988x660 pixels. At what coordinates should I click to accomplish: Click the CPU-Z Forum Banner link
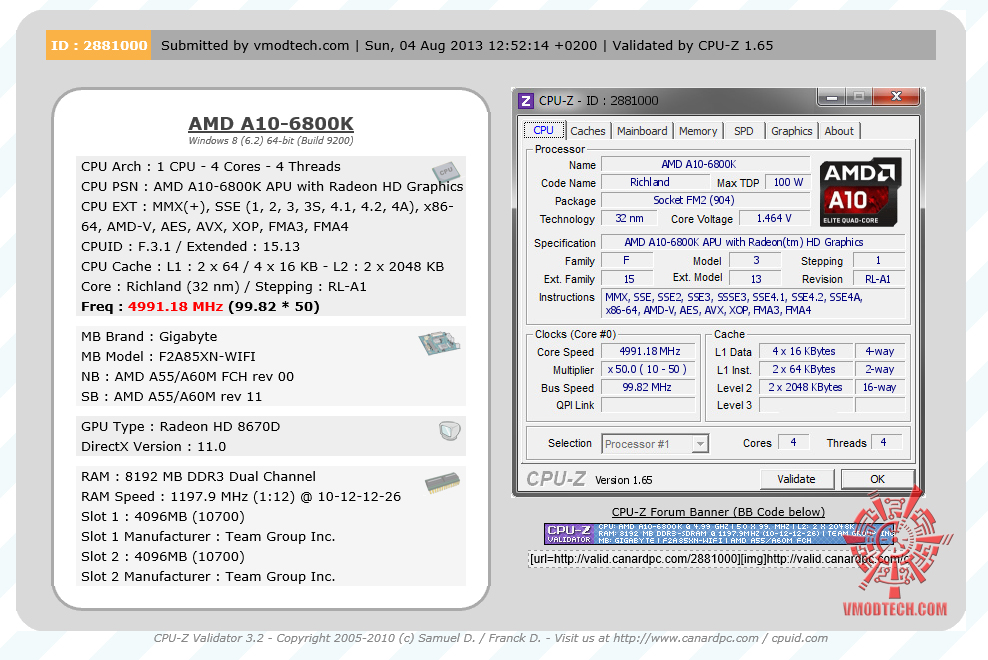point(718,512)
